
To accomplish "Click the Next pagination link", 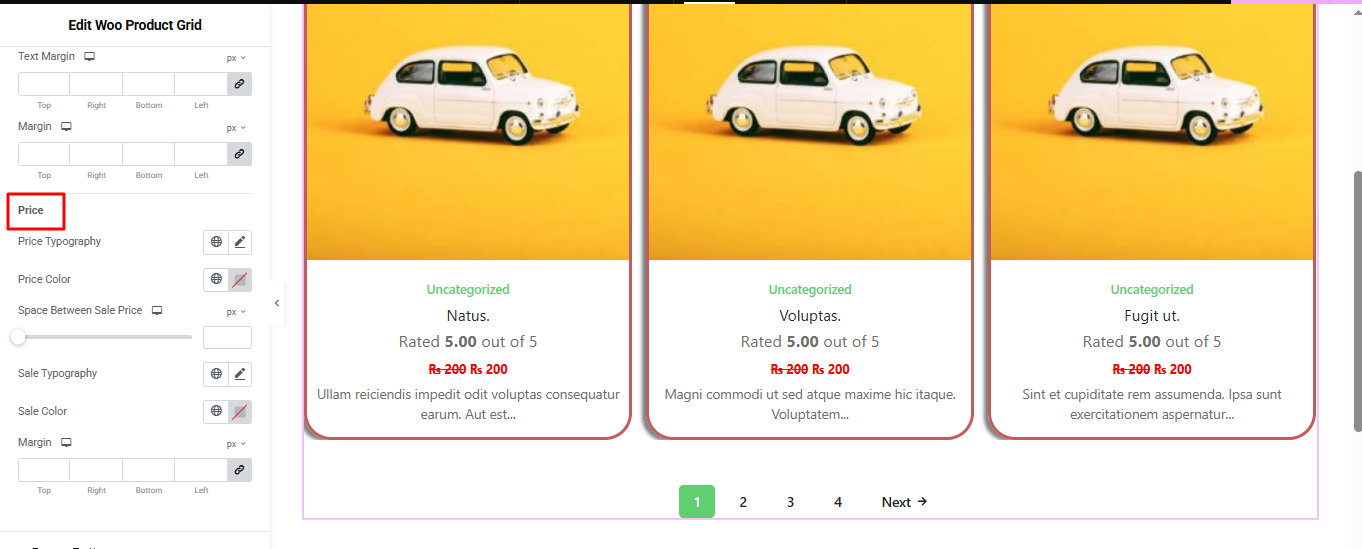I will [904, 502].
